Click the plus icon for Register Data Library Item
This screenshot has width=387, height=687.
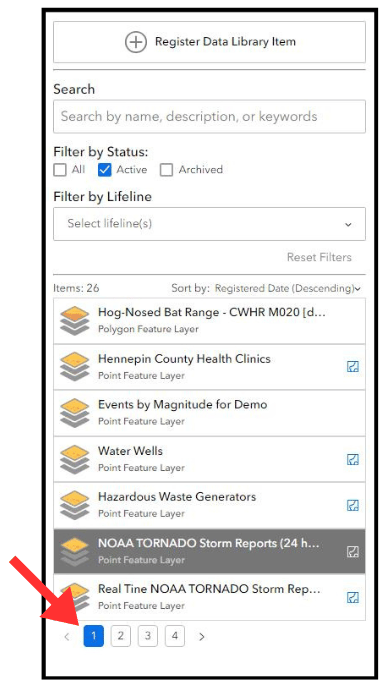coord(135,42)
